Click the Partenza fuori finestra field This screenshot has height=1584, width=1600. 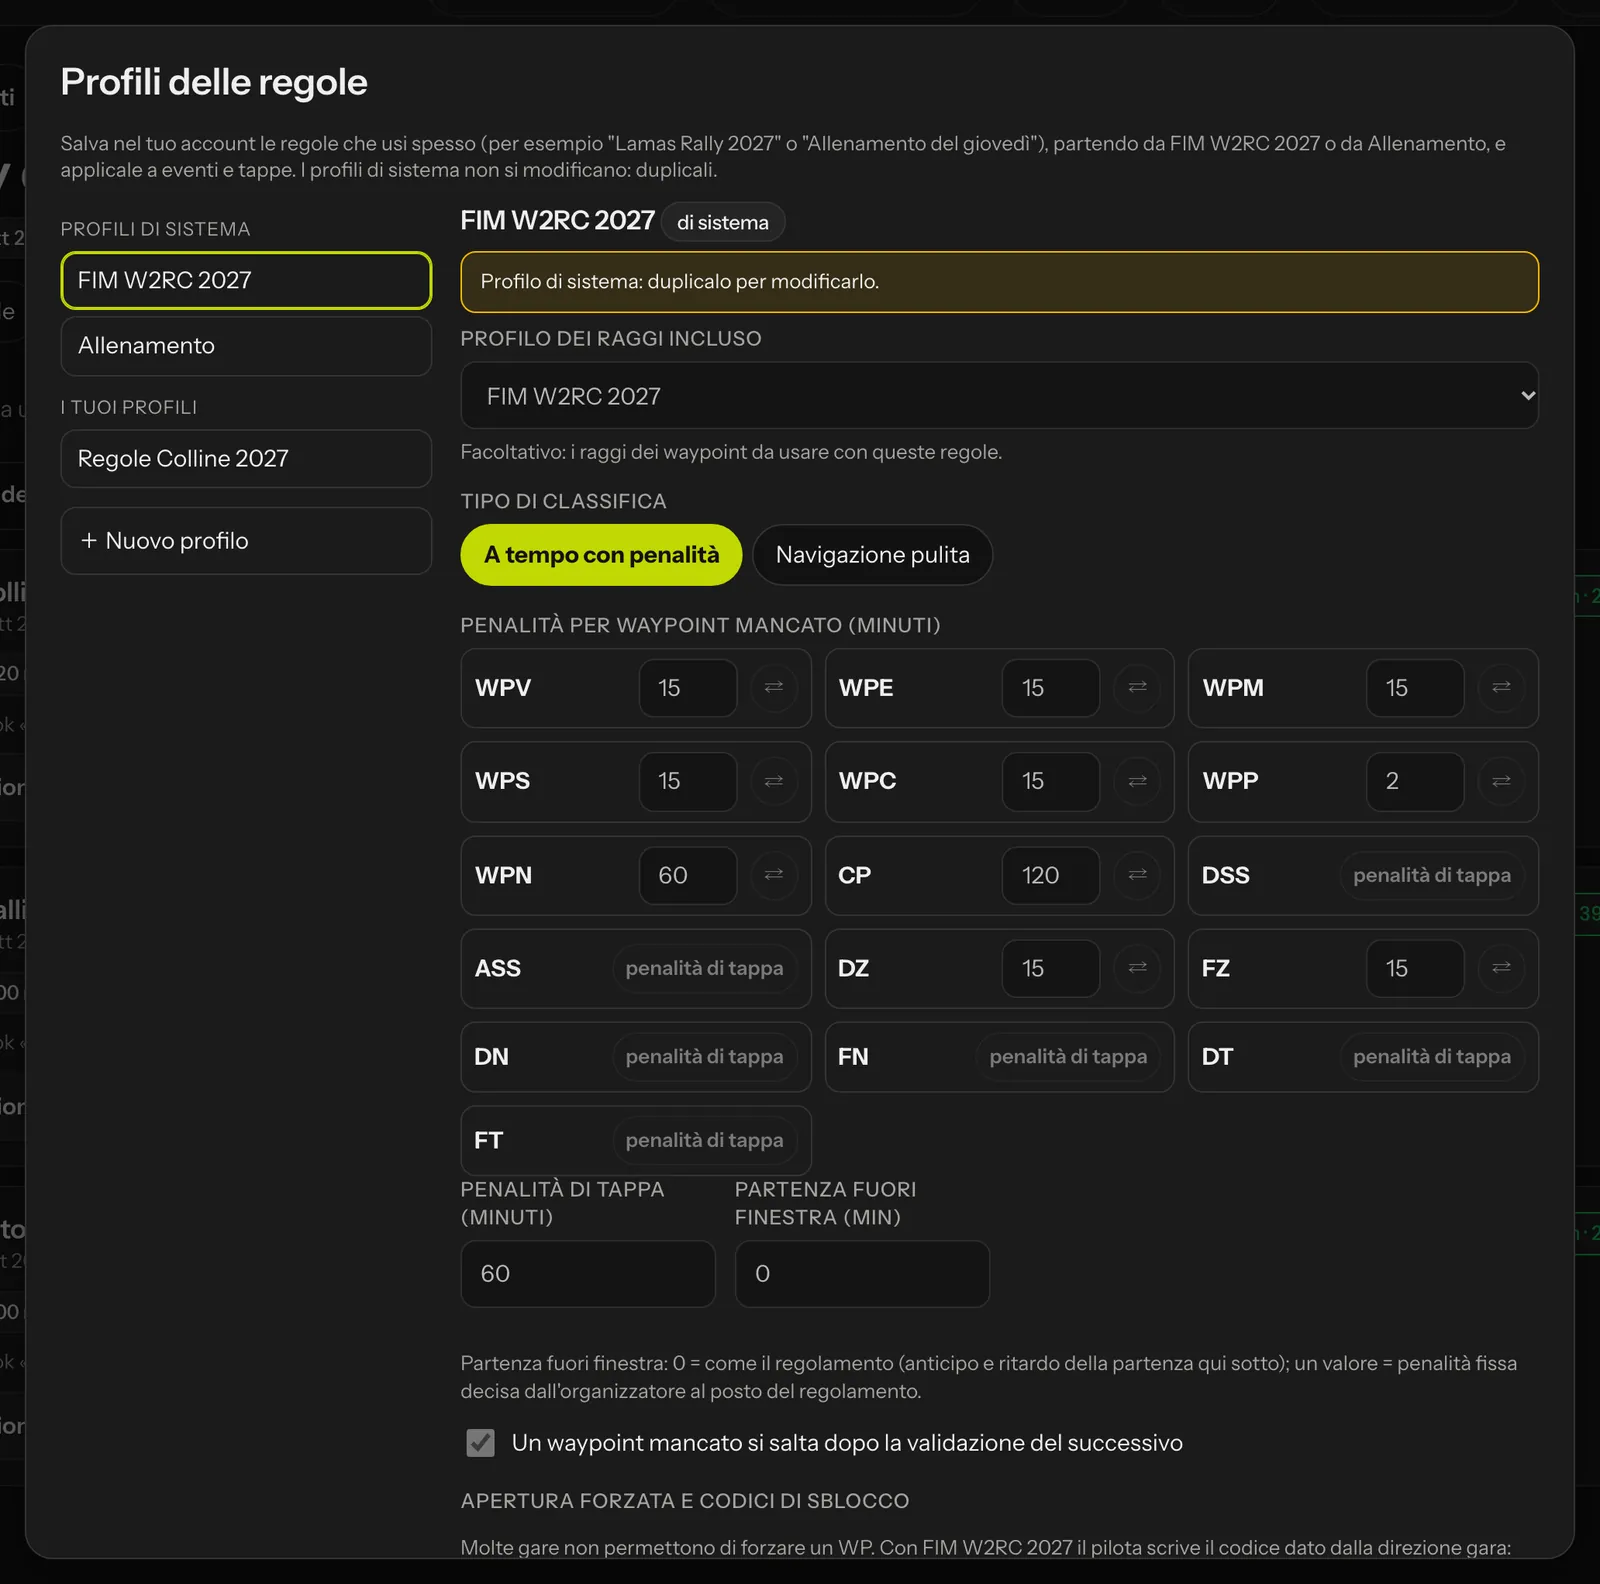coord(862,1274)
